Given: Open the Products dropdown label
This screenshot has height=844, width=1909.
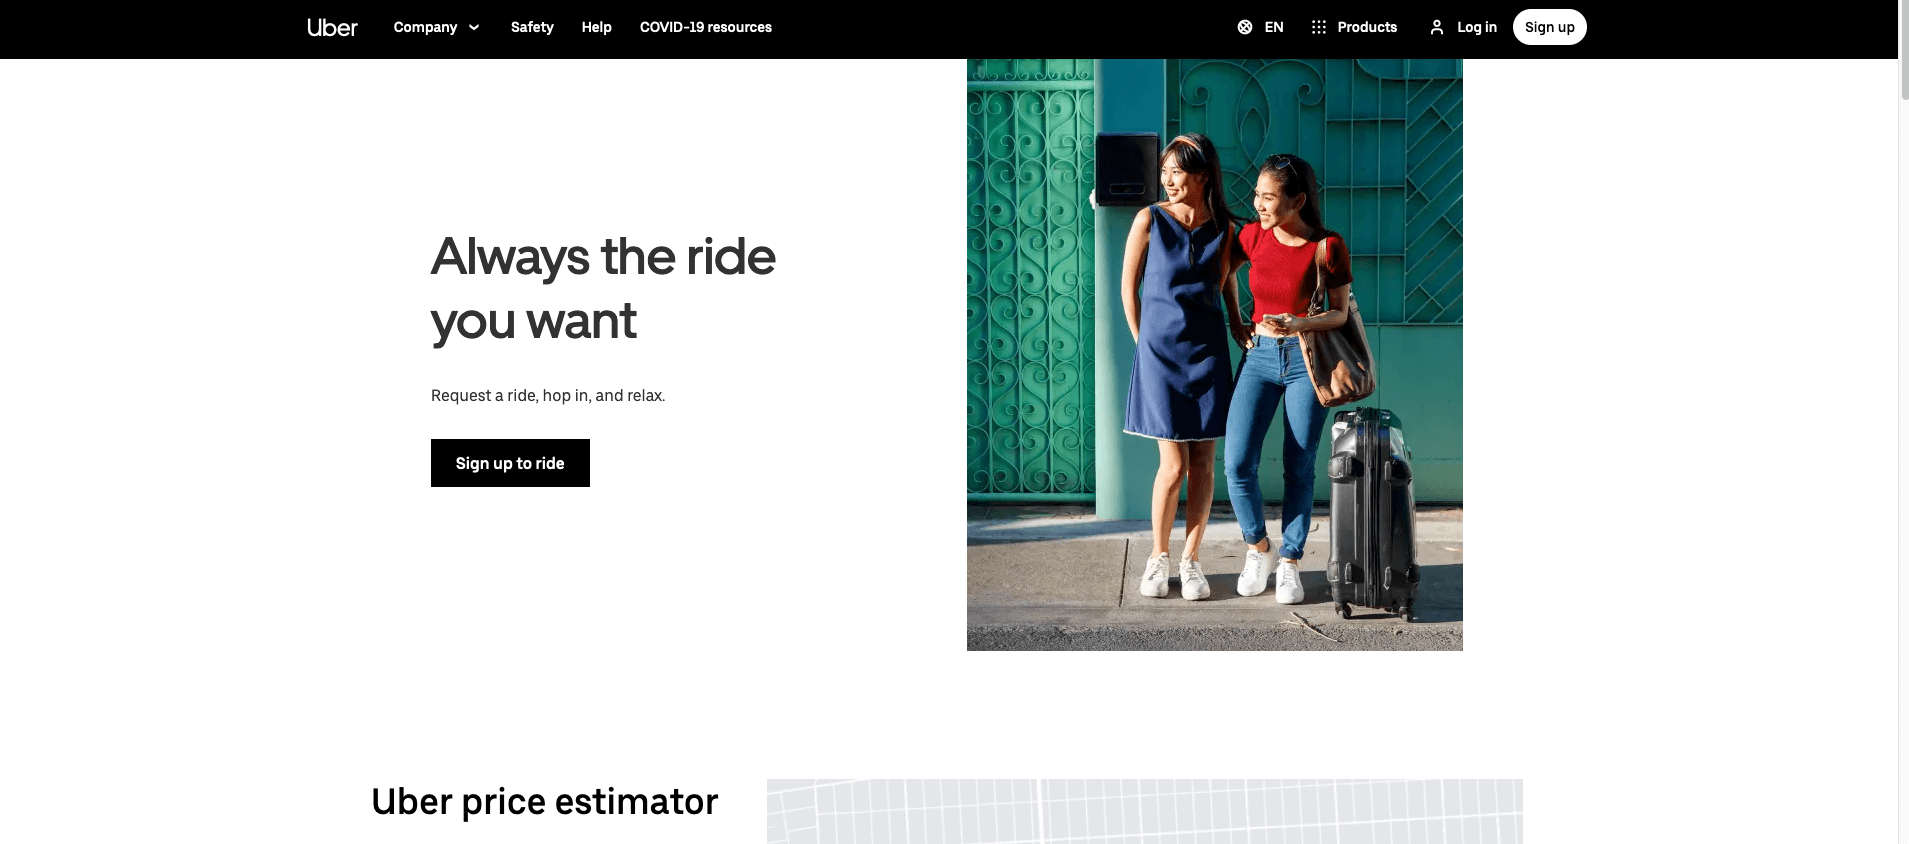Looking at the screenshot, I should [1367, 27].
